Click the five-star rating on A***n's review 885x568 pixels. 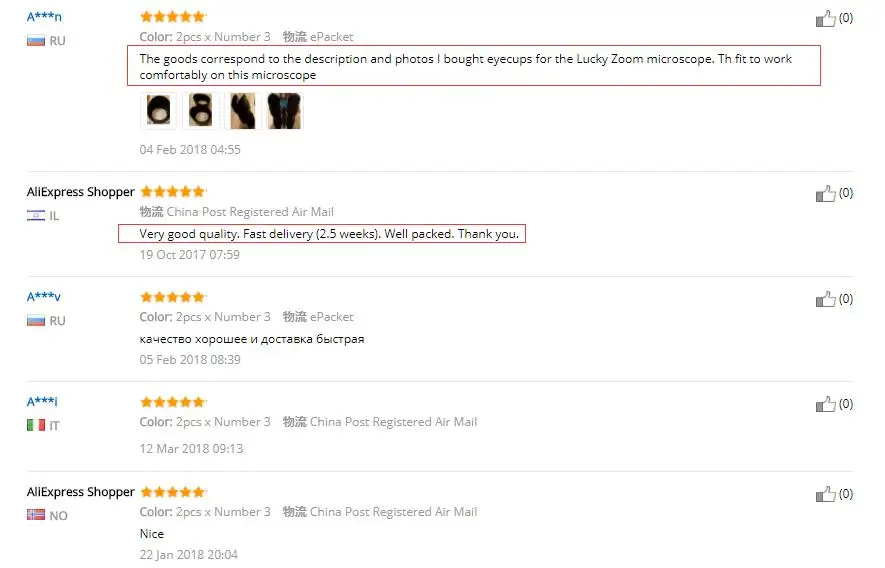[x=173, y=17]
